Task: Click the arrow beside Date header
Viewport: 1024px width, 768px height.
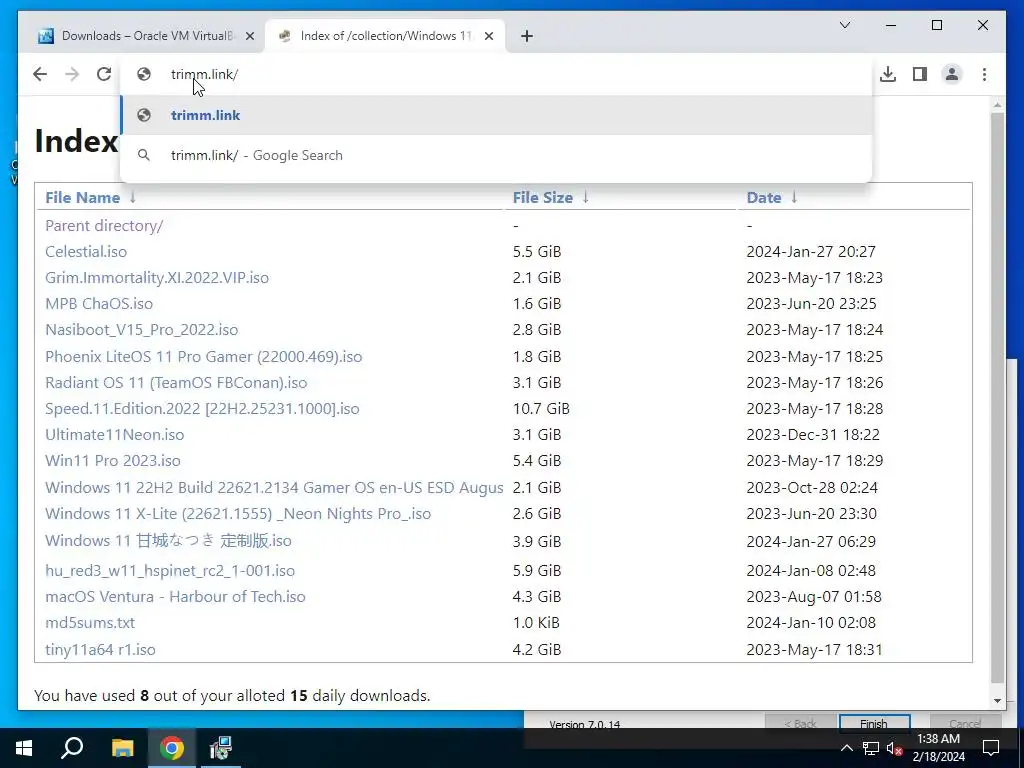Action: (x=793, y=197)
